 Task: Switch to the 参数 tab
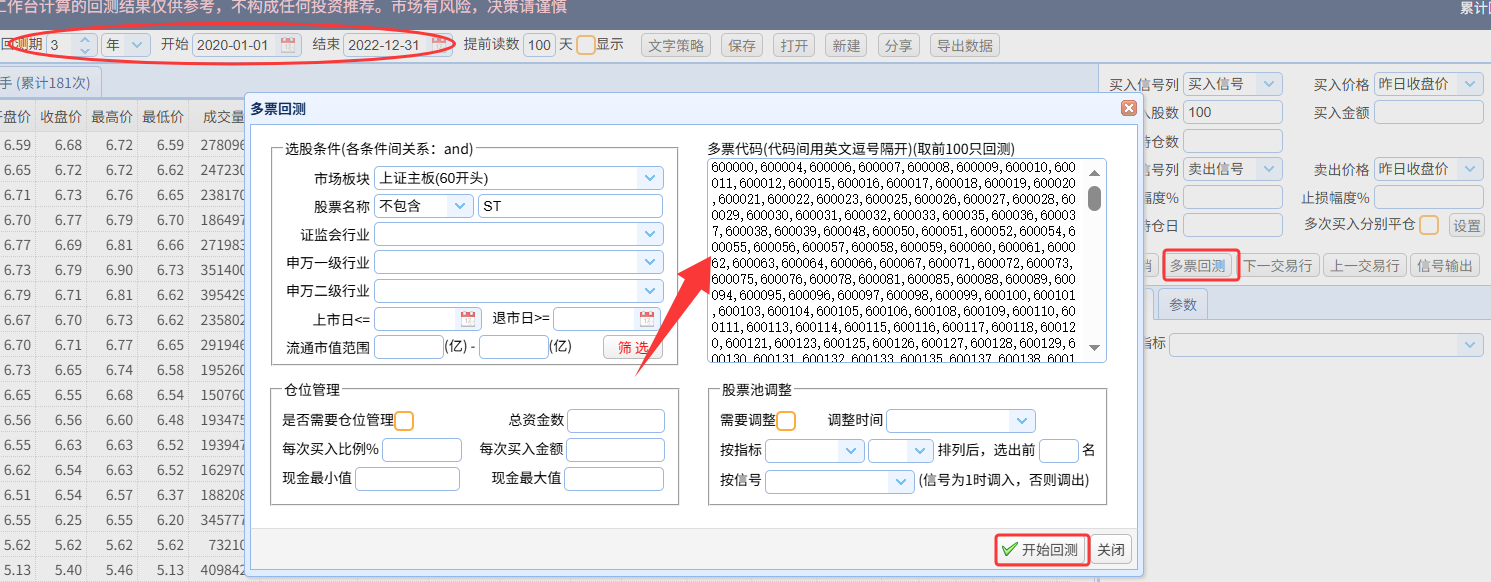1183,305
